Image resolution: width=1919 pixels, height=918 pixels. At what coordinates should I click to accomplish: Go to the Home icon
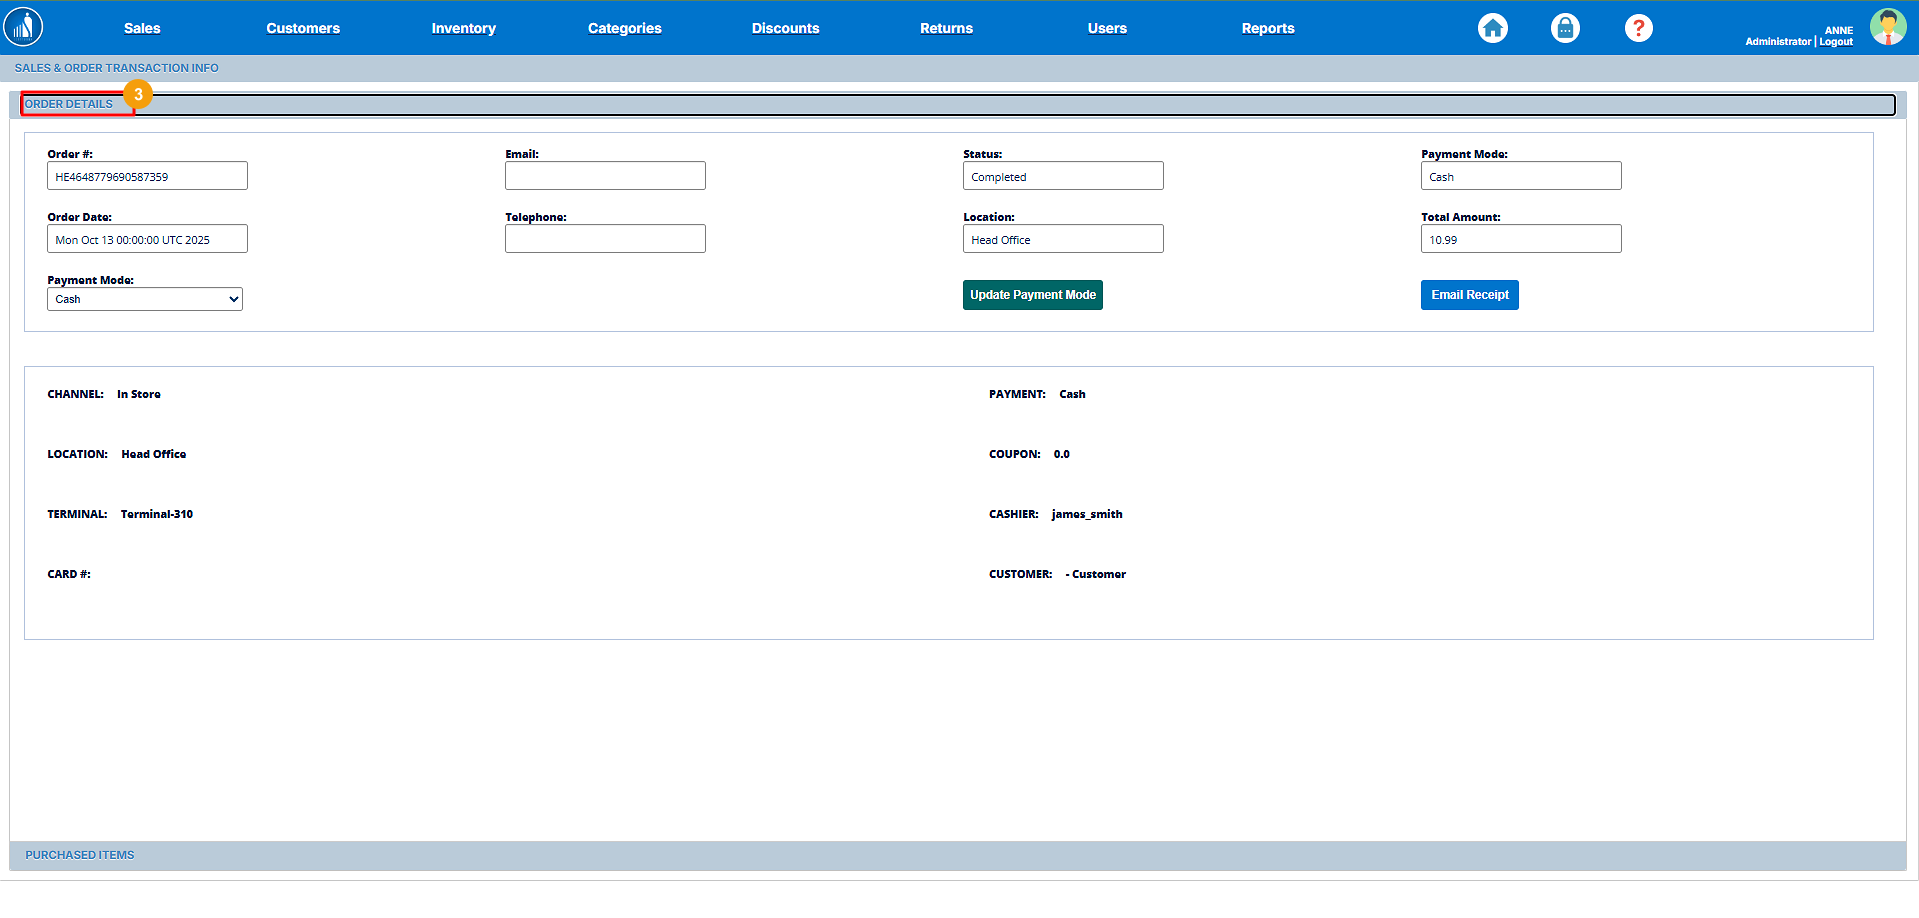click(x=1492, y=28)
